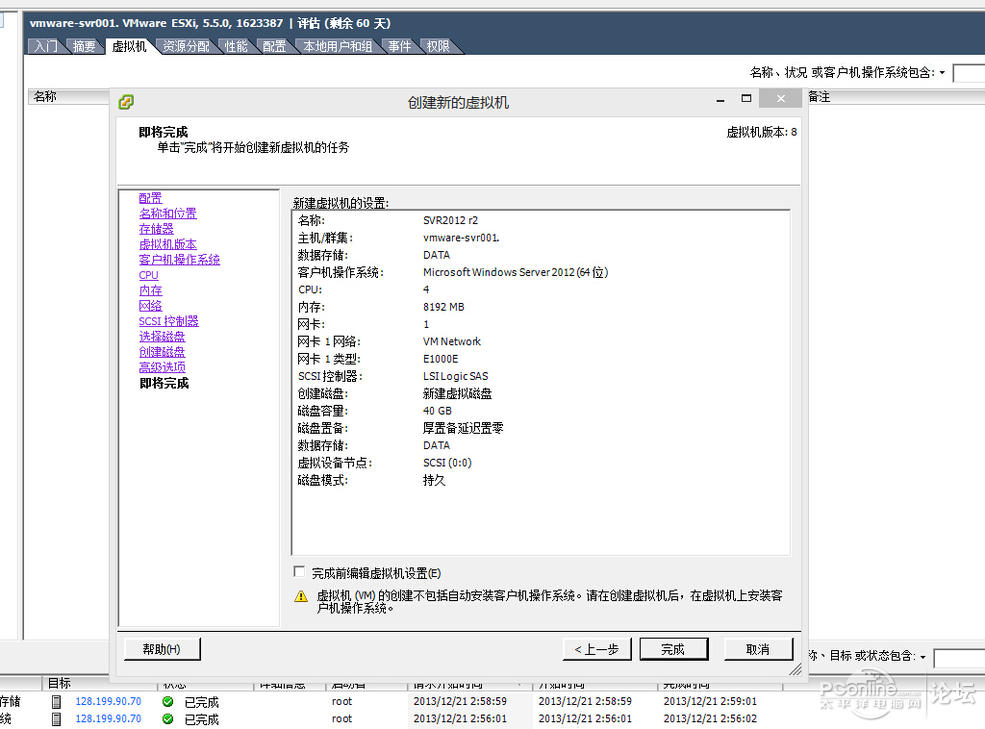
Task: Click the yellow warning icon beside the VM note
Action: [301, 596]
